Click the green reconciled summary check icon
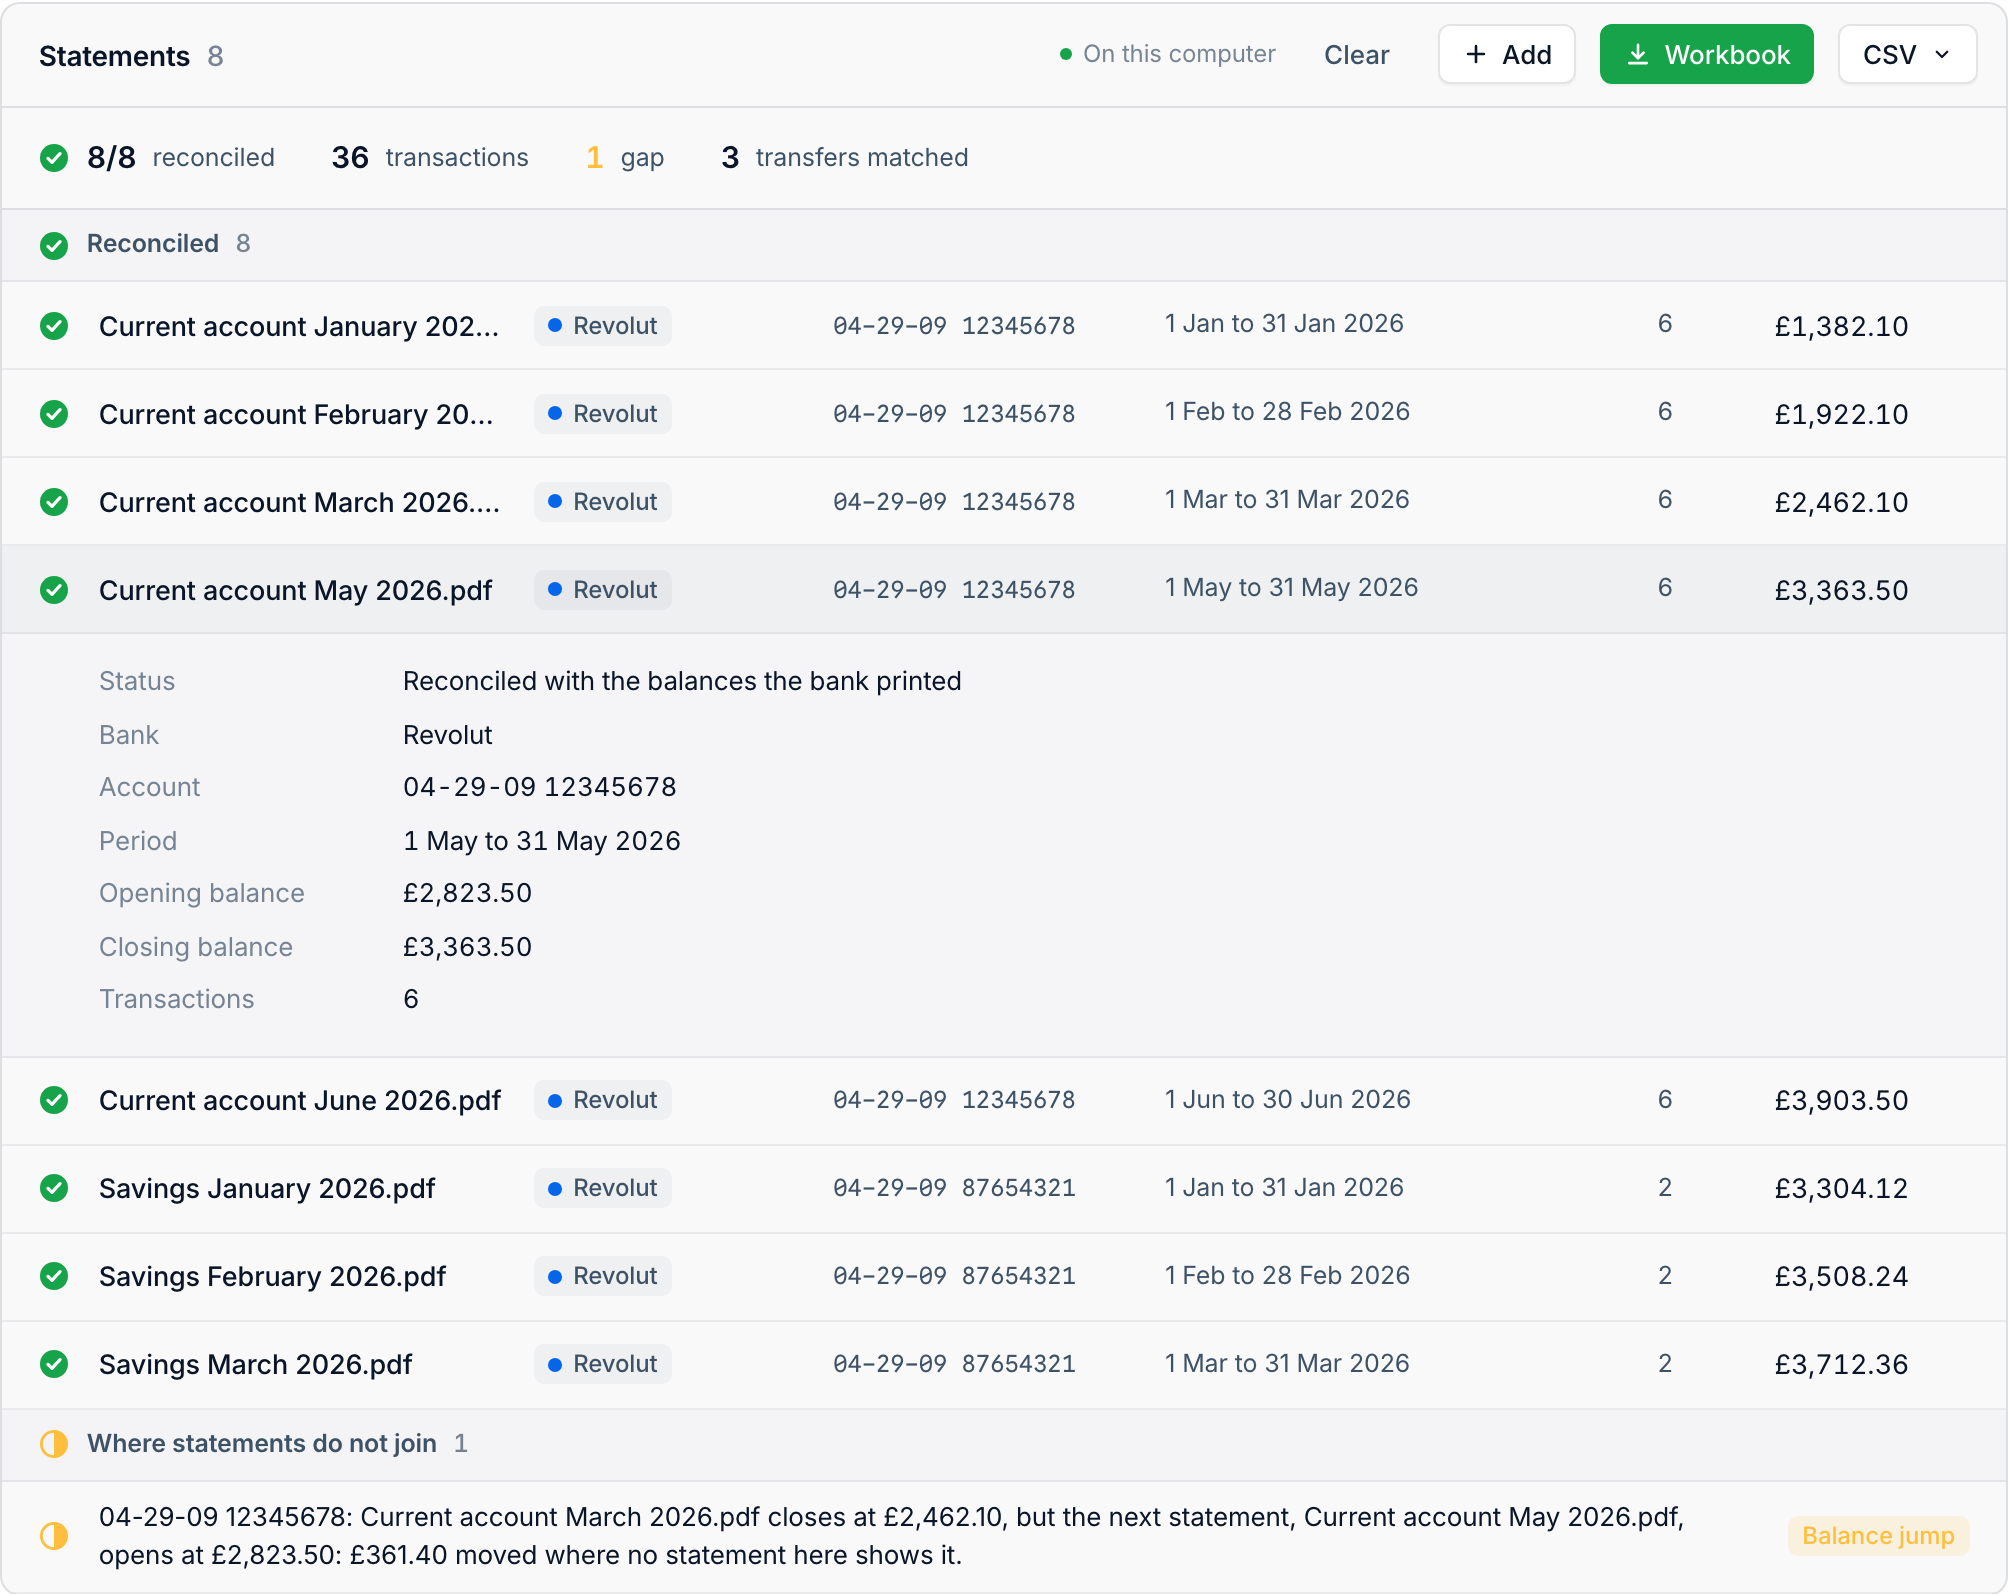 [x=54, y=158]
